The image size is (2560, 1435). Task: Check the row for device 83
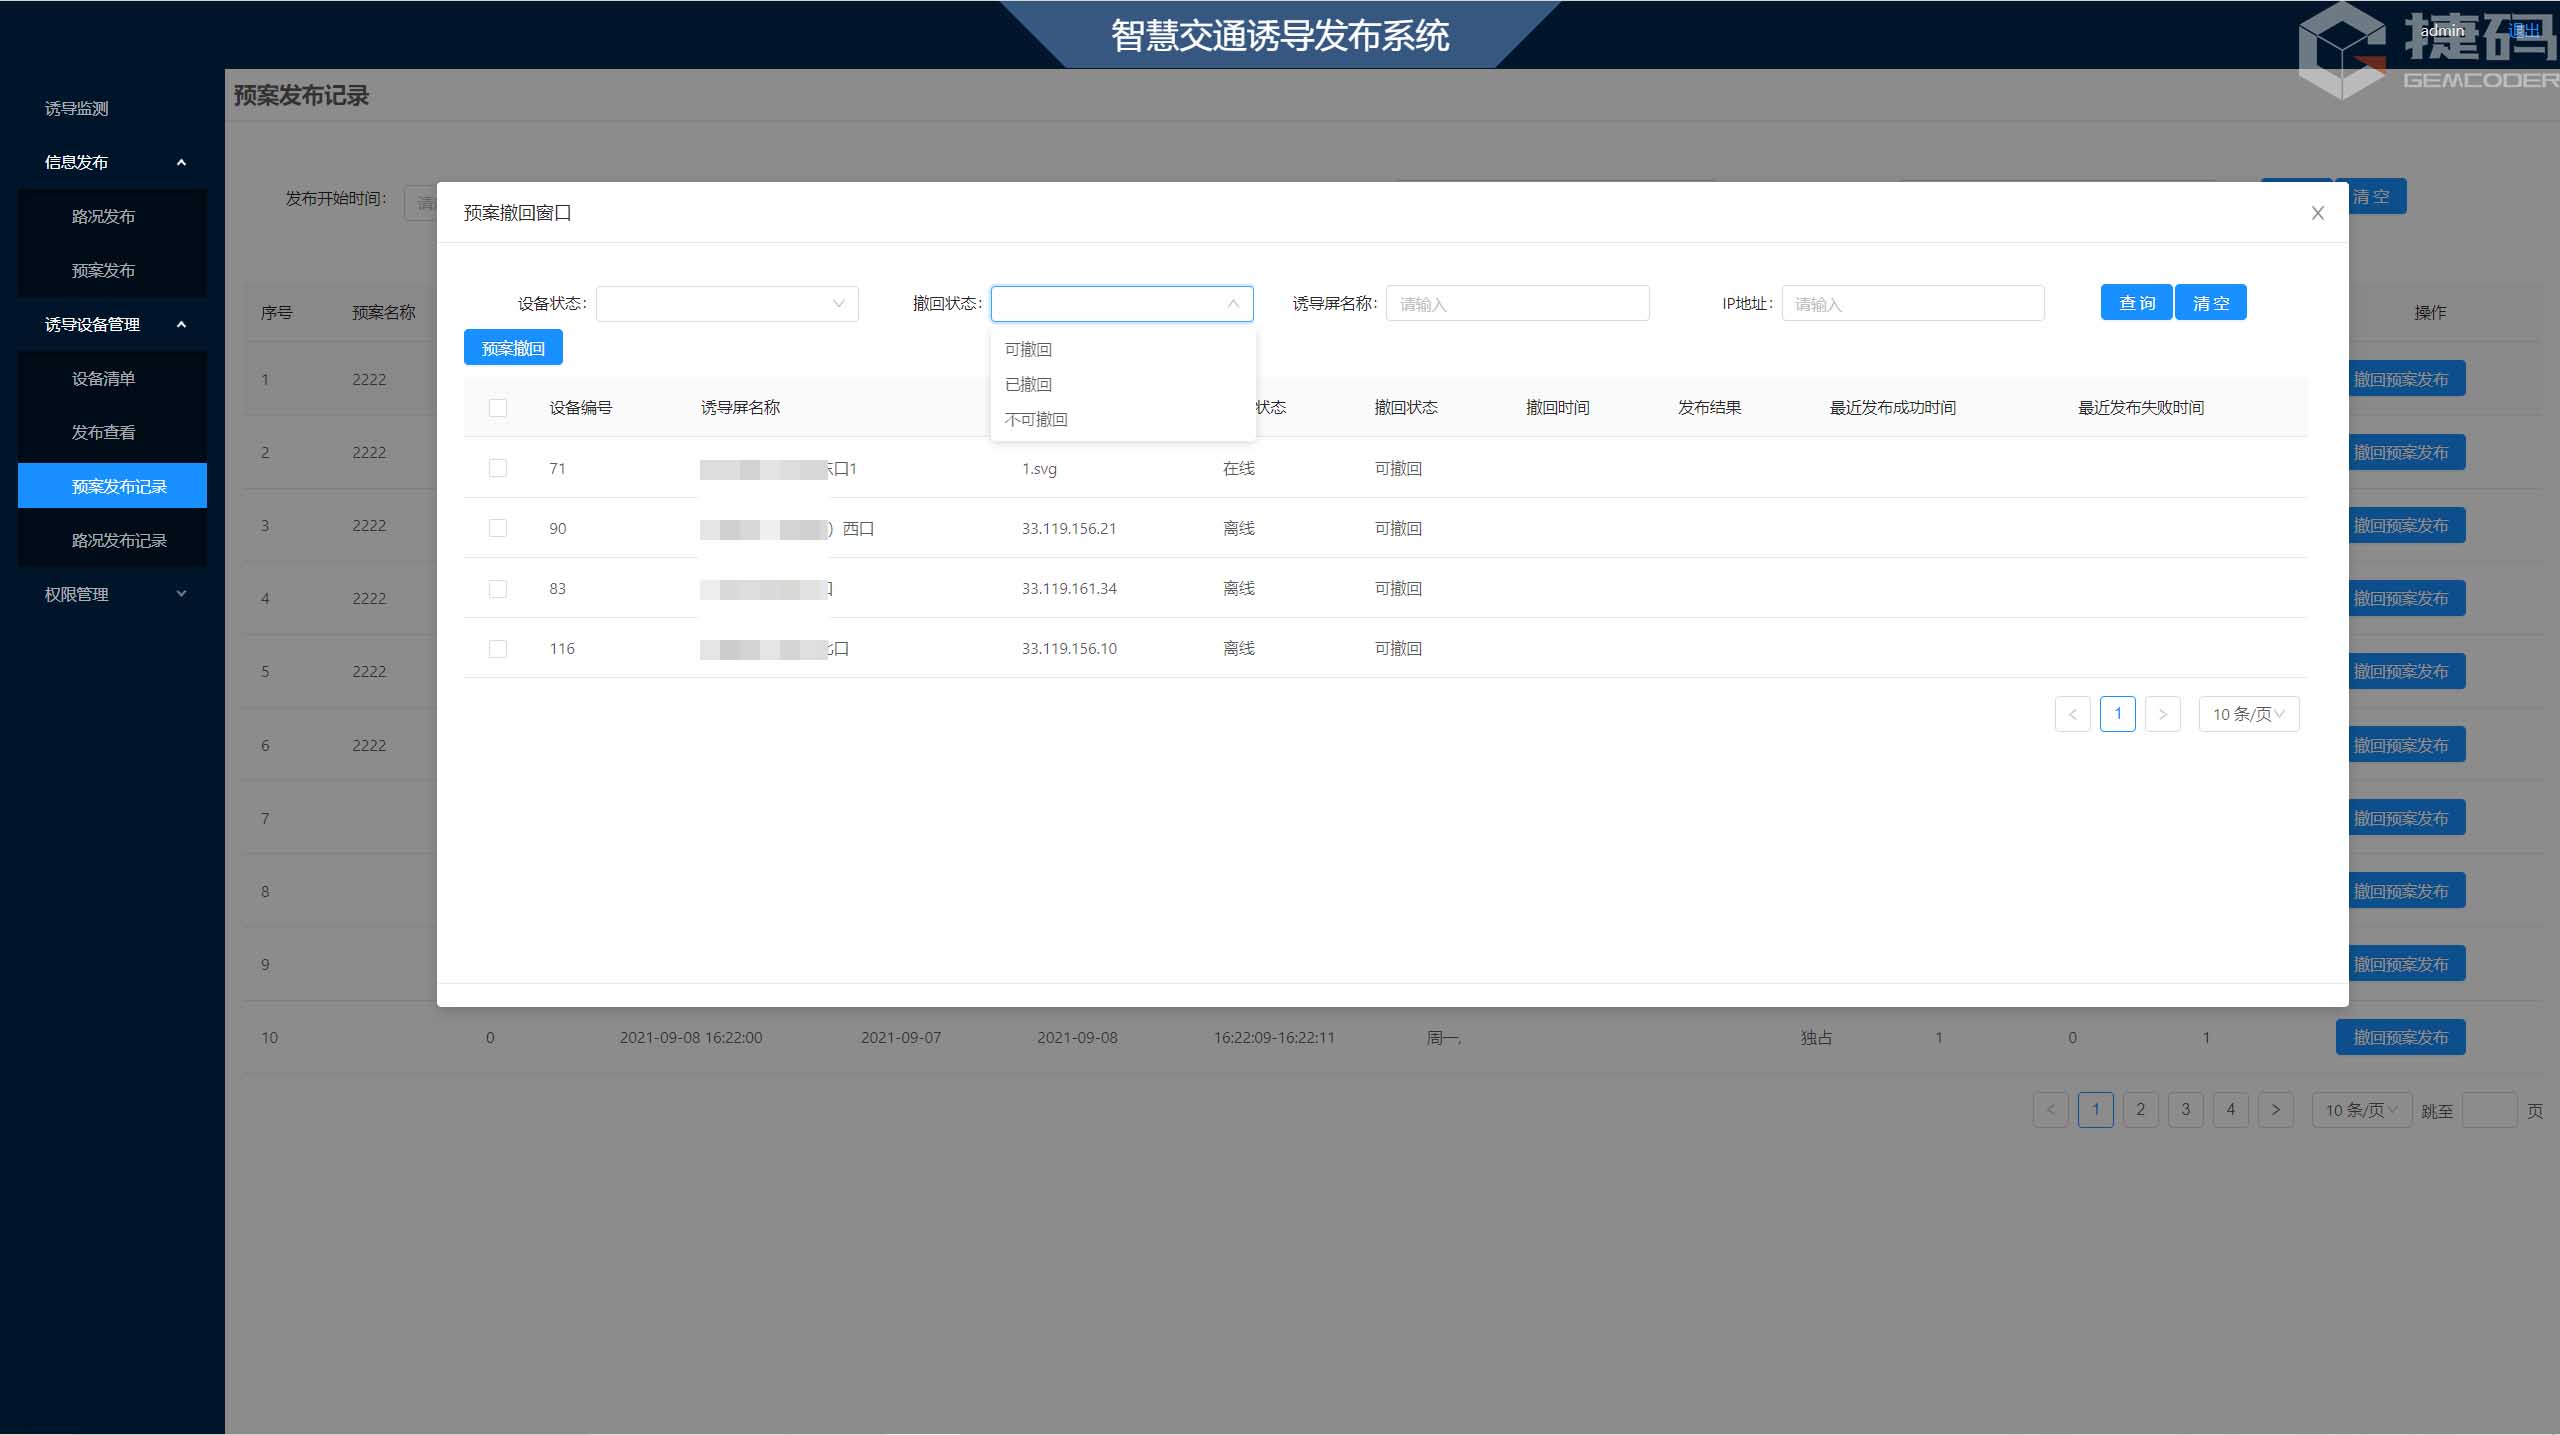point(497,589)
